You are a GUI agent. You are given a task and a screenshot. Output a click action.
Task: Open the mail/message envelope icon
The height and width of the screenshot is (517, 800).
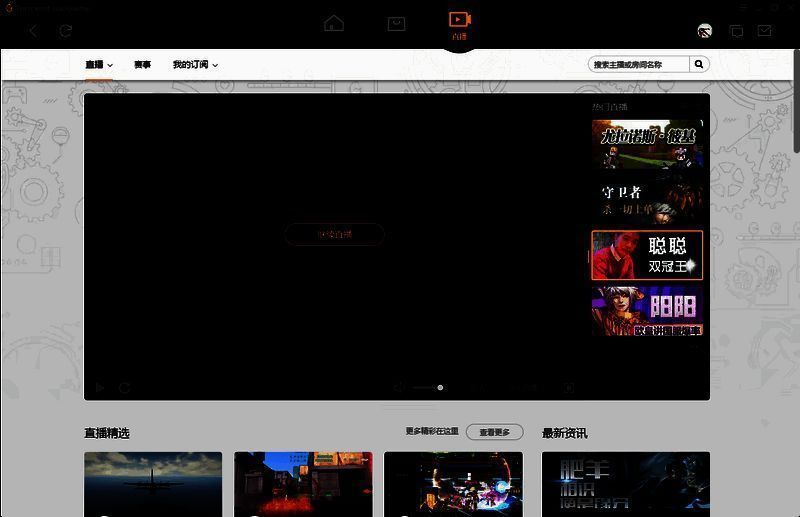tap(765, 31)
